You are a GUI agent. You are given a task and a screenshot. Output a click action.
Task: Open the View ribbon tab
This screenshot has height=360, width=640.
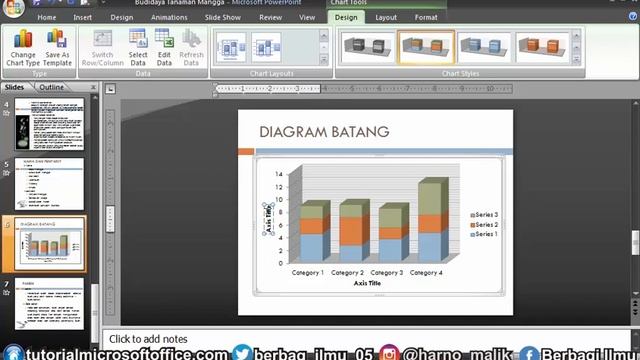[307, 17]
